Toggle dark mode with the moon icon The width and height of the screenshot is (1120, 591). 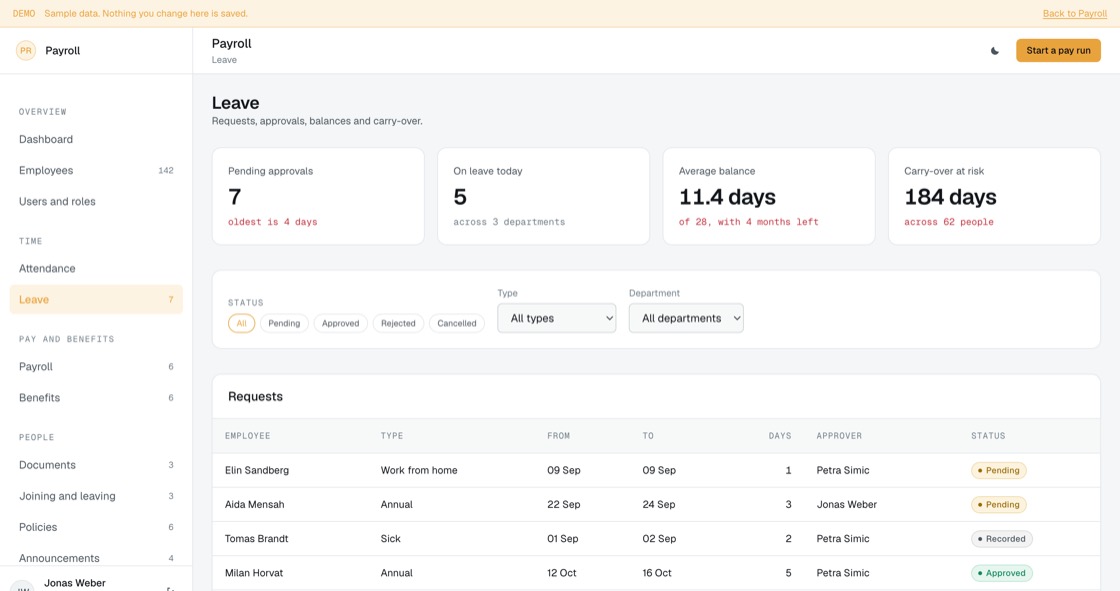click(x=994, y=51)
